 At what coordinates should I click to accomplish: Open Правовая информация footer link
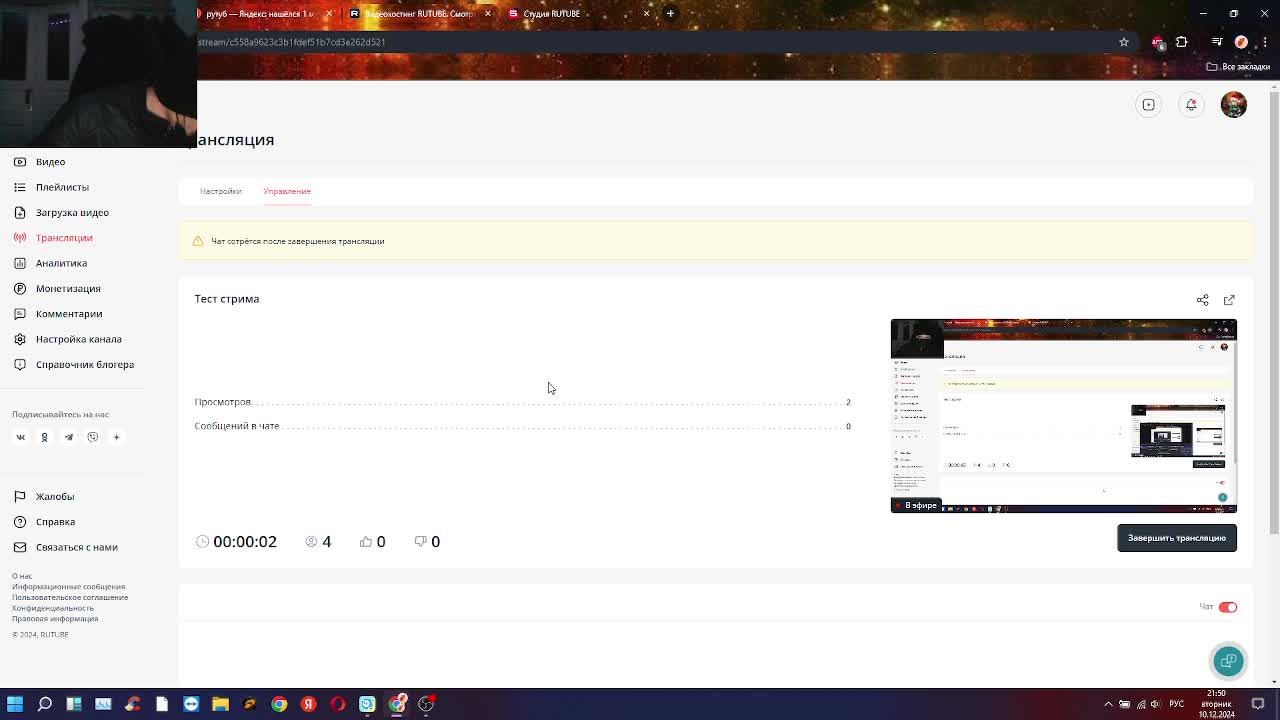tap(55, 619)
